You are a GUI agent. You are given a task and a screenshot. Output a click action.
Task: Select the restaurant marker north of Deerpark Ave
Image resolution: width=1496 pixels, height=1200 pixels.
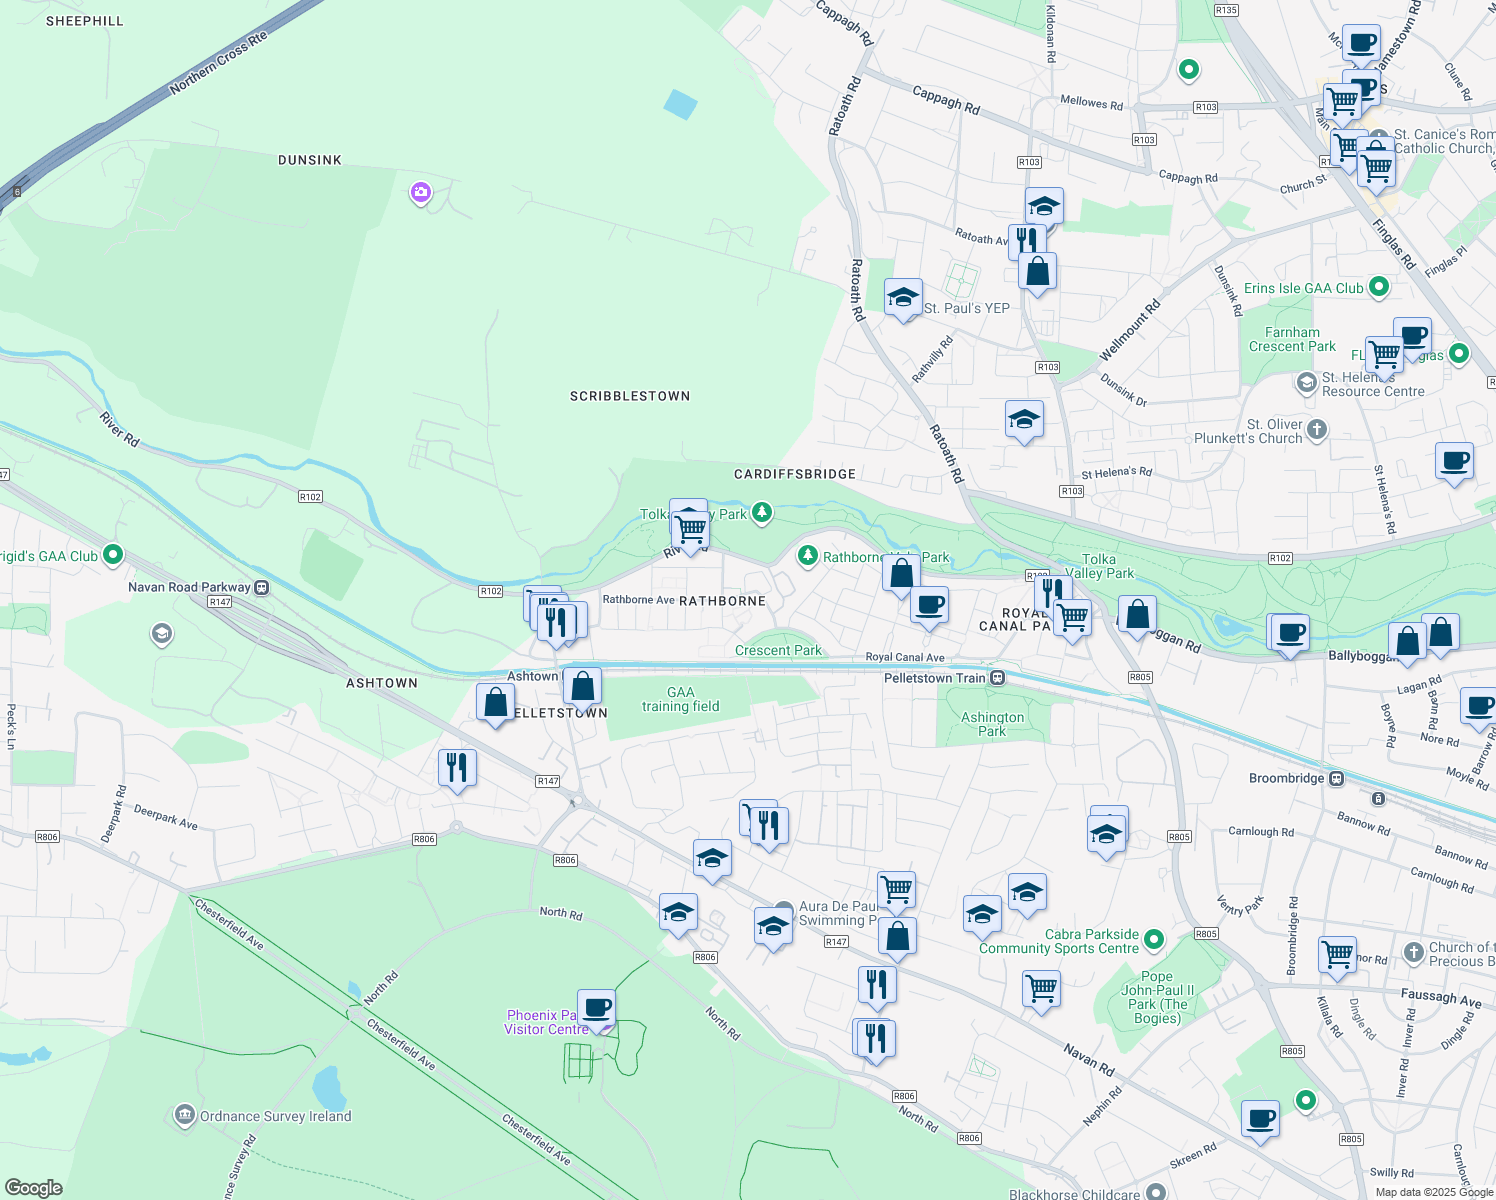coord(457,768)
